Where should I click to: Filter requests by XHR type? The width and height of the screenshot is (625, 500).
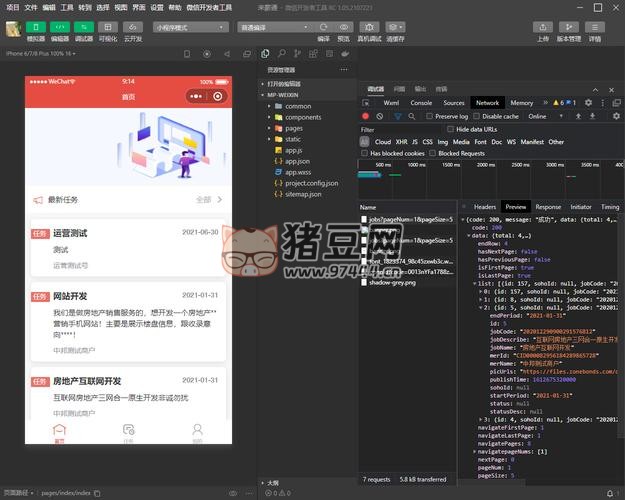pos(403,142)
